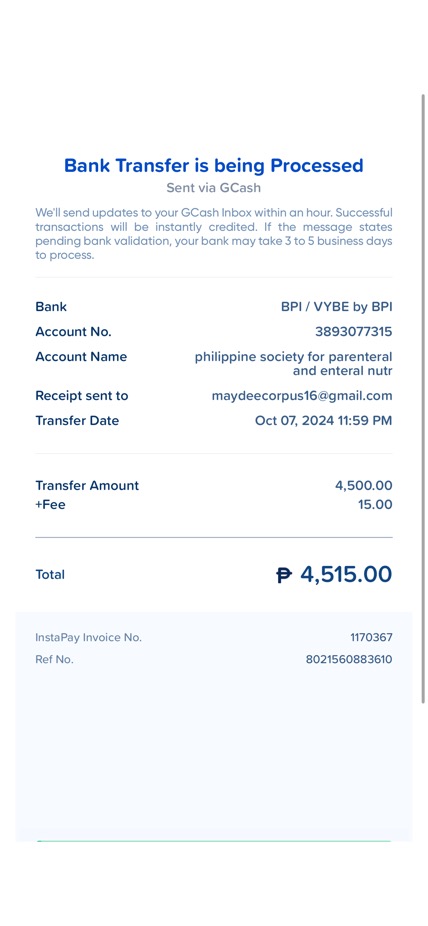Click the total amount 4,515.00

[346, 574]
